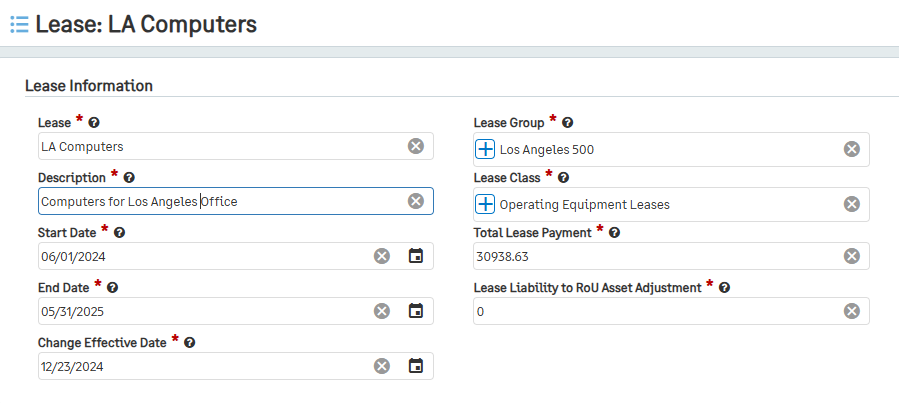
Task: Show help for the Lease Group field
Action: click(x=567, y=123)
